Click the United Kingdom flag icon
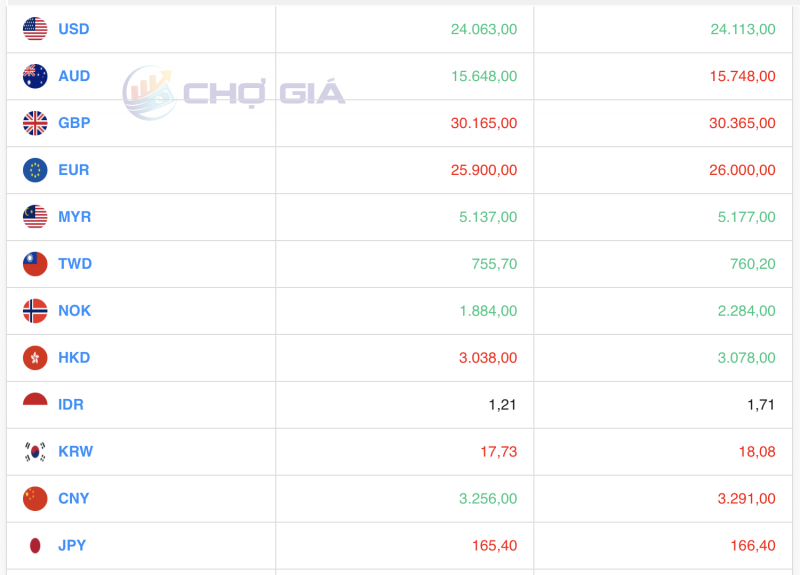The image size is (800, 575). point(35,123)
